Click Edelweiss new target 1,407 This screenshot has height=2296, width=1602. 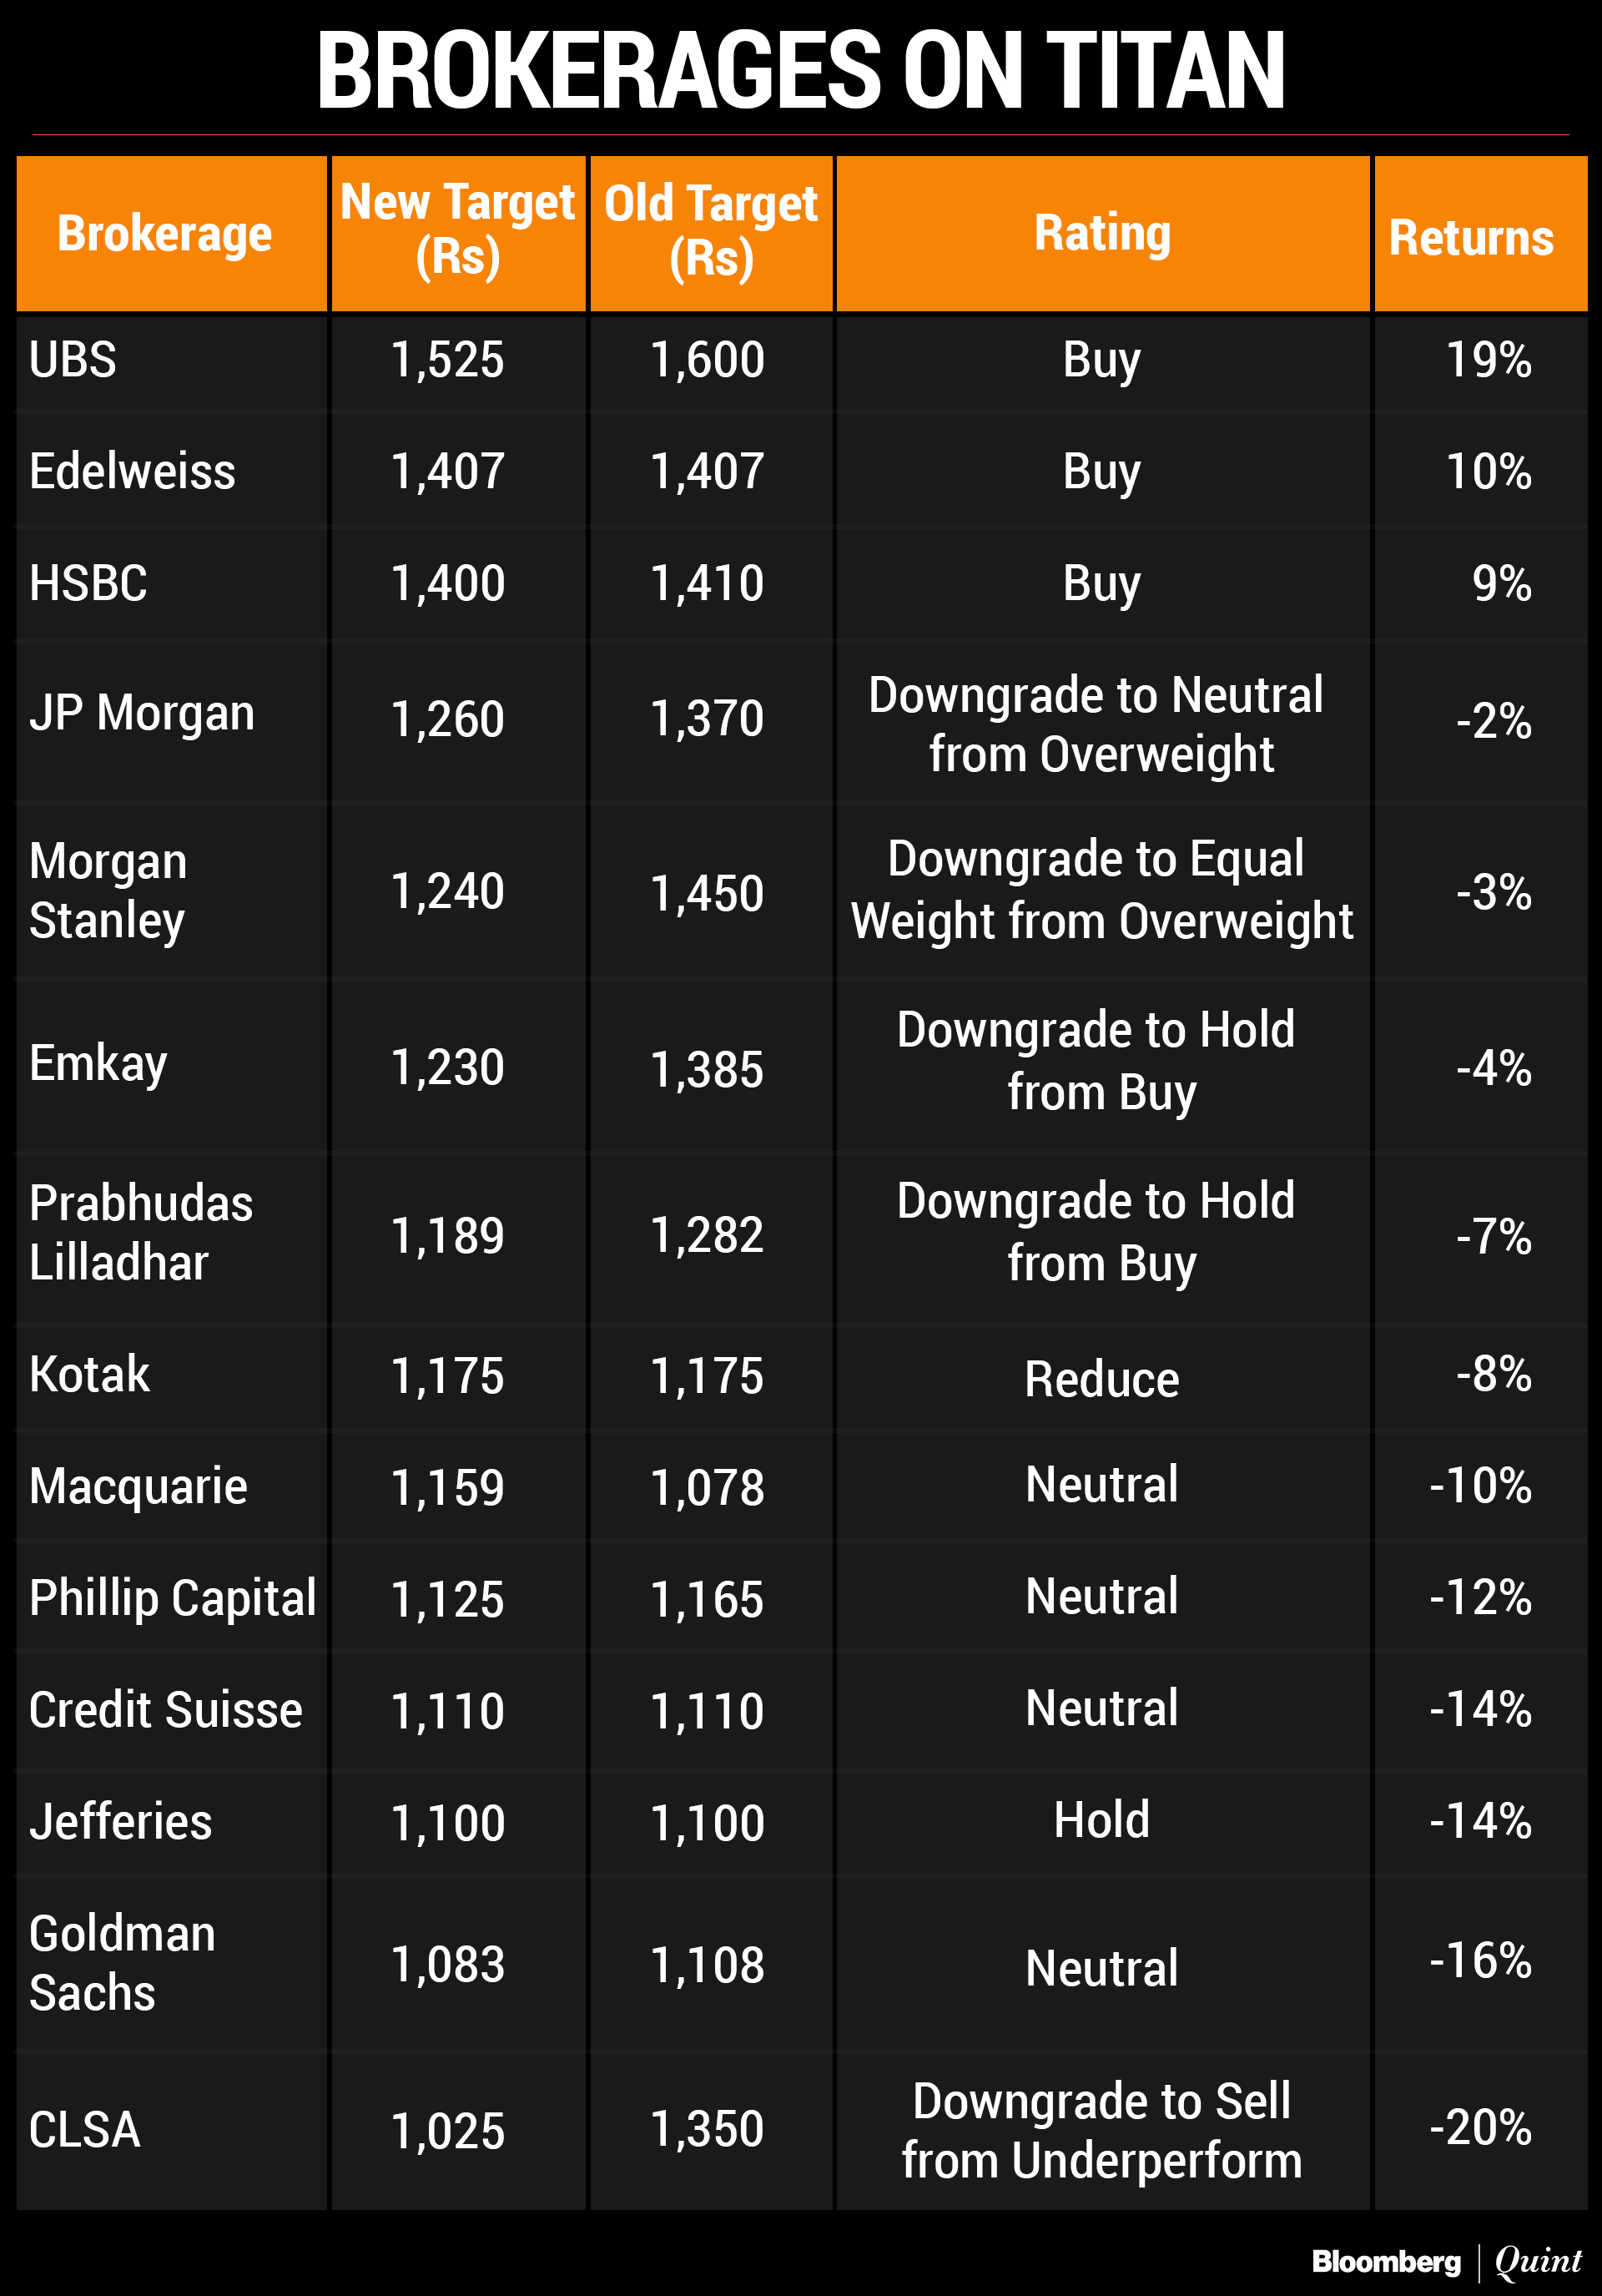447,471
